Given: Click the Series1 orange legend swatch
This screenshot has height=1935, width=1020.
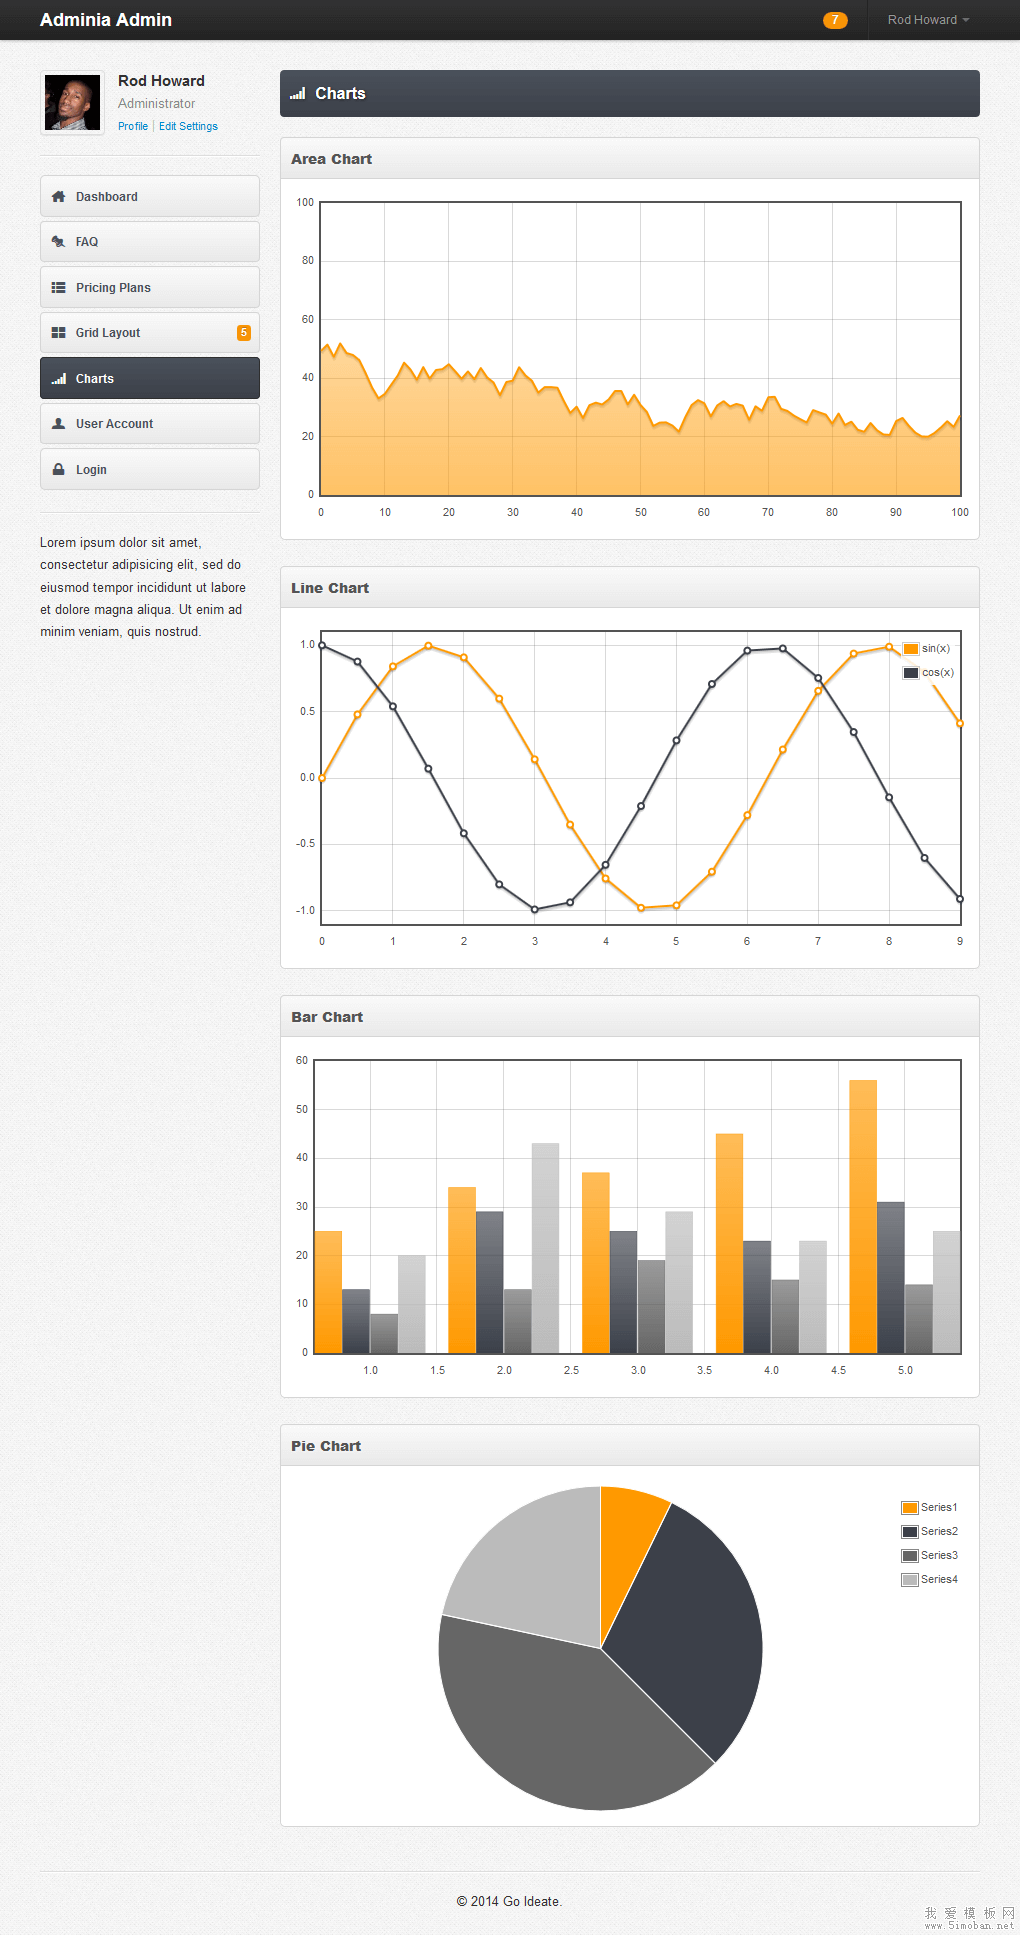Looking at the screenshot, I should [909, 1508].
